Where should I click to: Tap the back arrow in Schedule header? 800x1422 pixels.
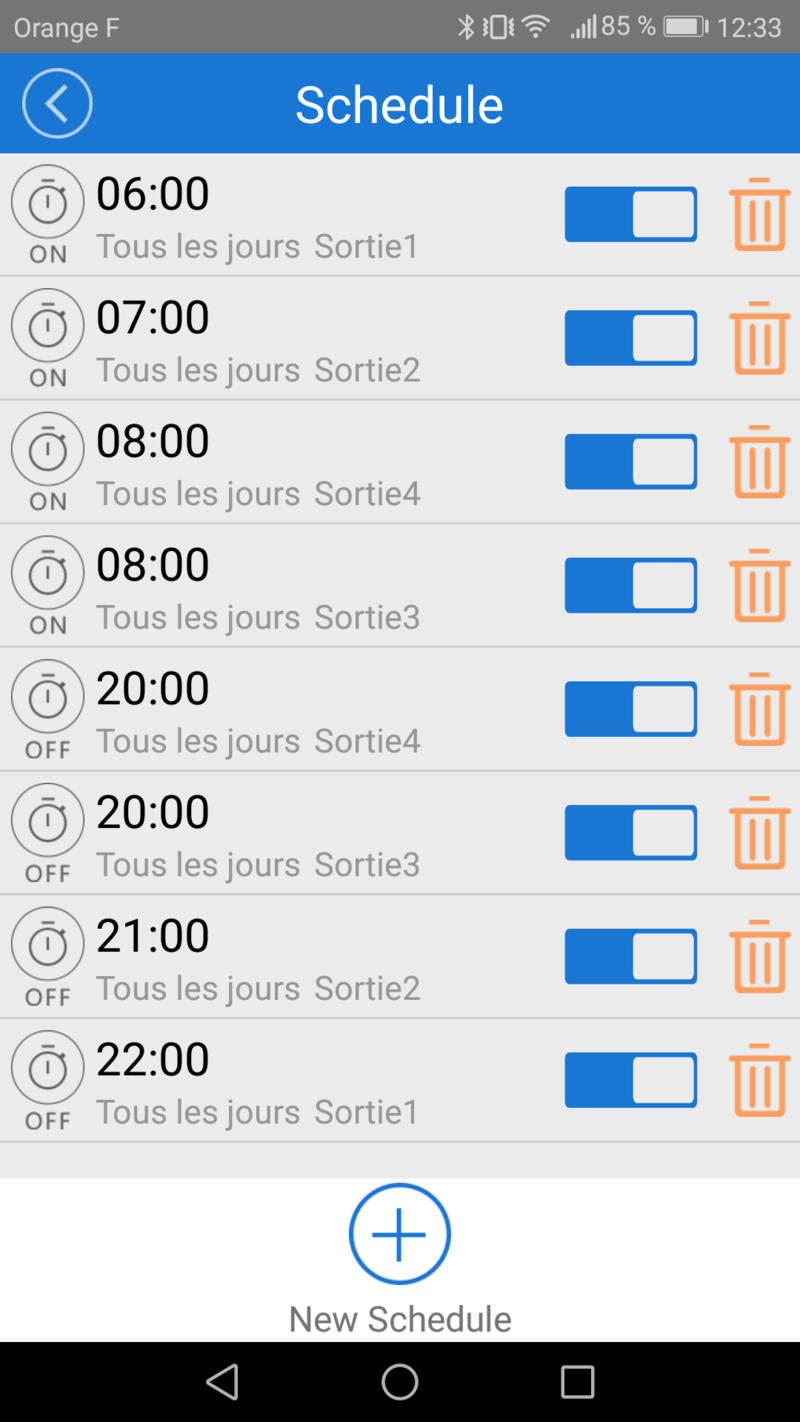pyautogui.click(x=57, y=104)
